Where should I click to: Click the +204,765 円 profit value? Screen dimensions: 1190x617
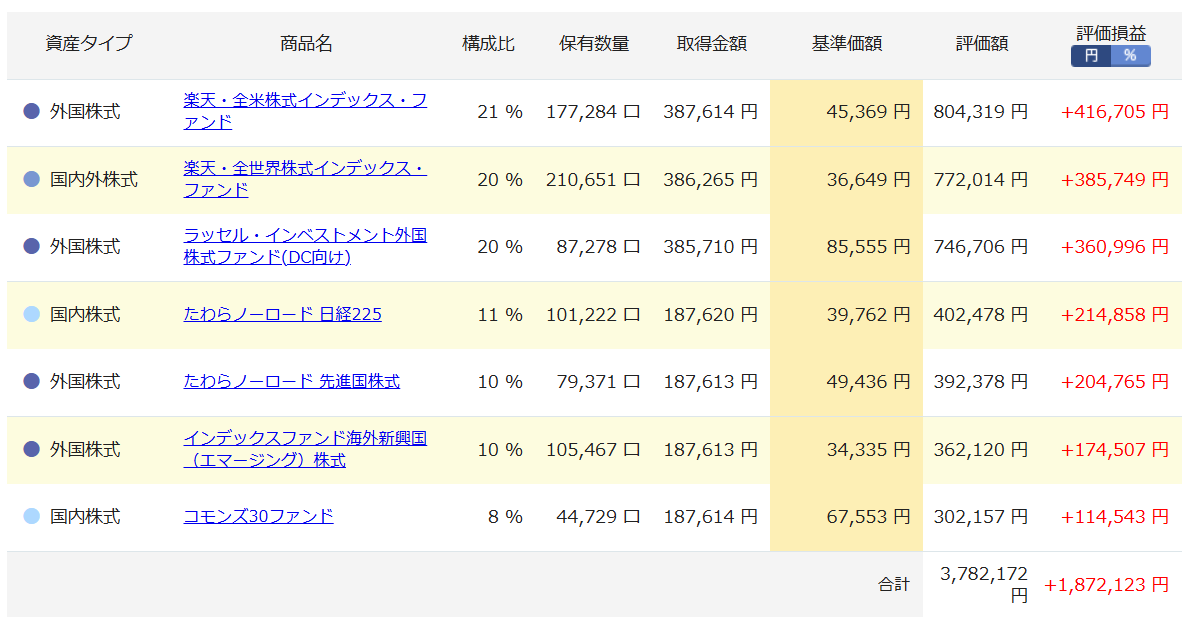click(x=1114, y=381)
